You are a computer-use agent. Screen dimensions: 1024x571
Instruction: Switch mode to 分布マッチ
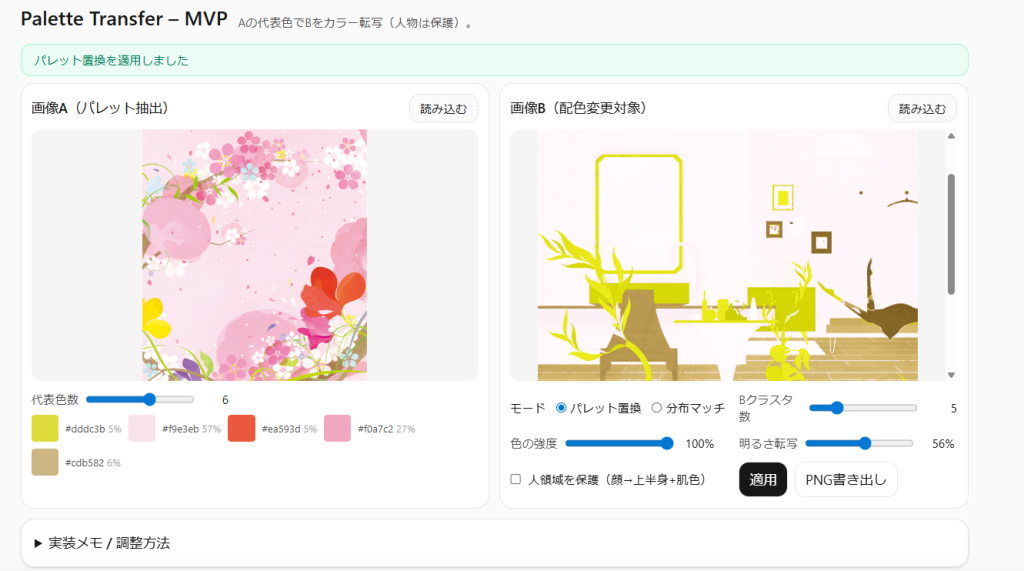tap(657, 408)
